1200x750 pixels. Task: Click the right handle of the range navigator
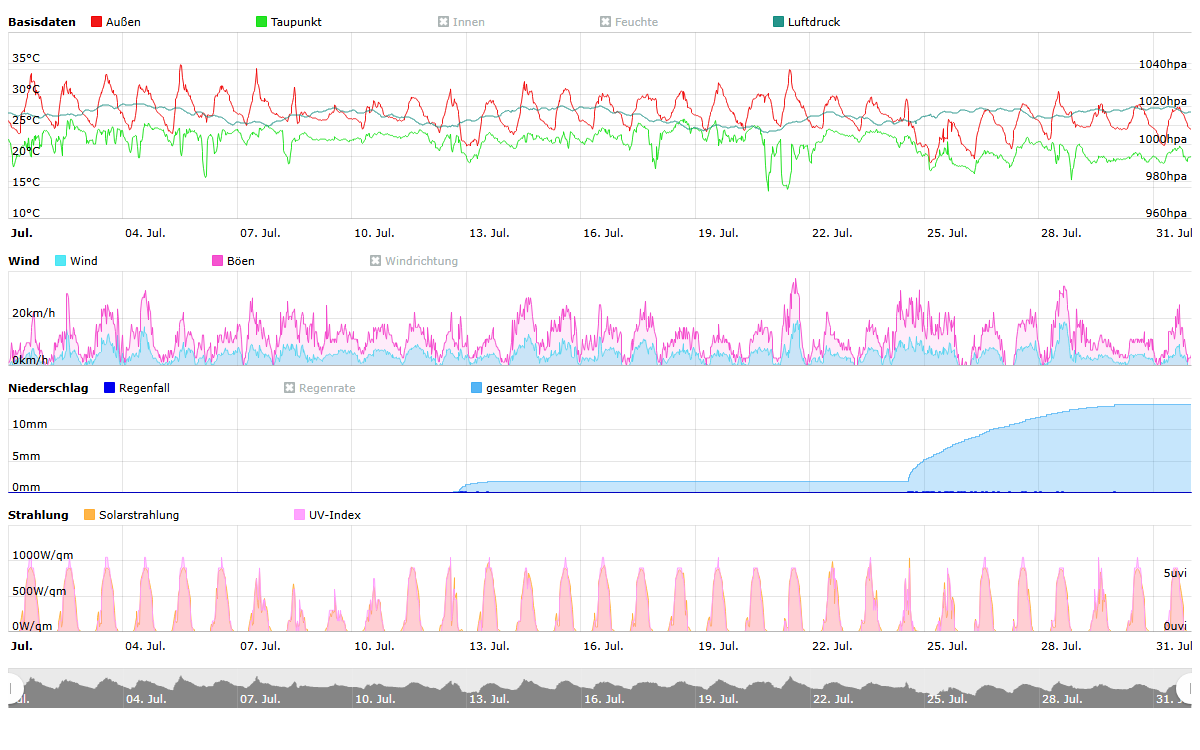click(1186, 688)
